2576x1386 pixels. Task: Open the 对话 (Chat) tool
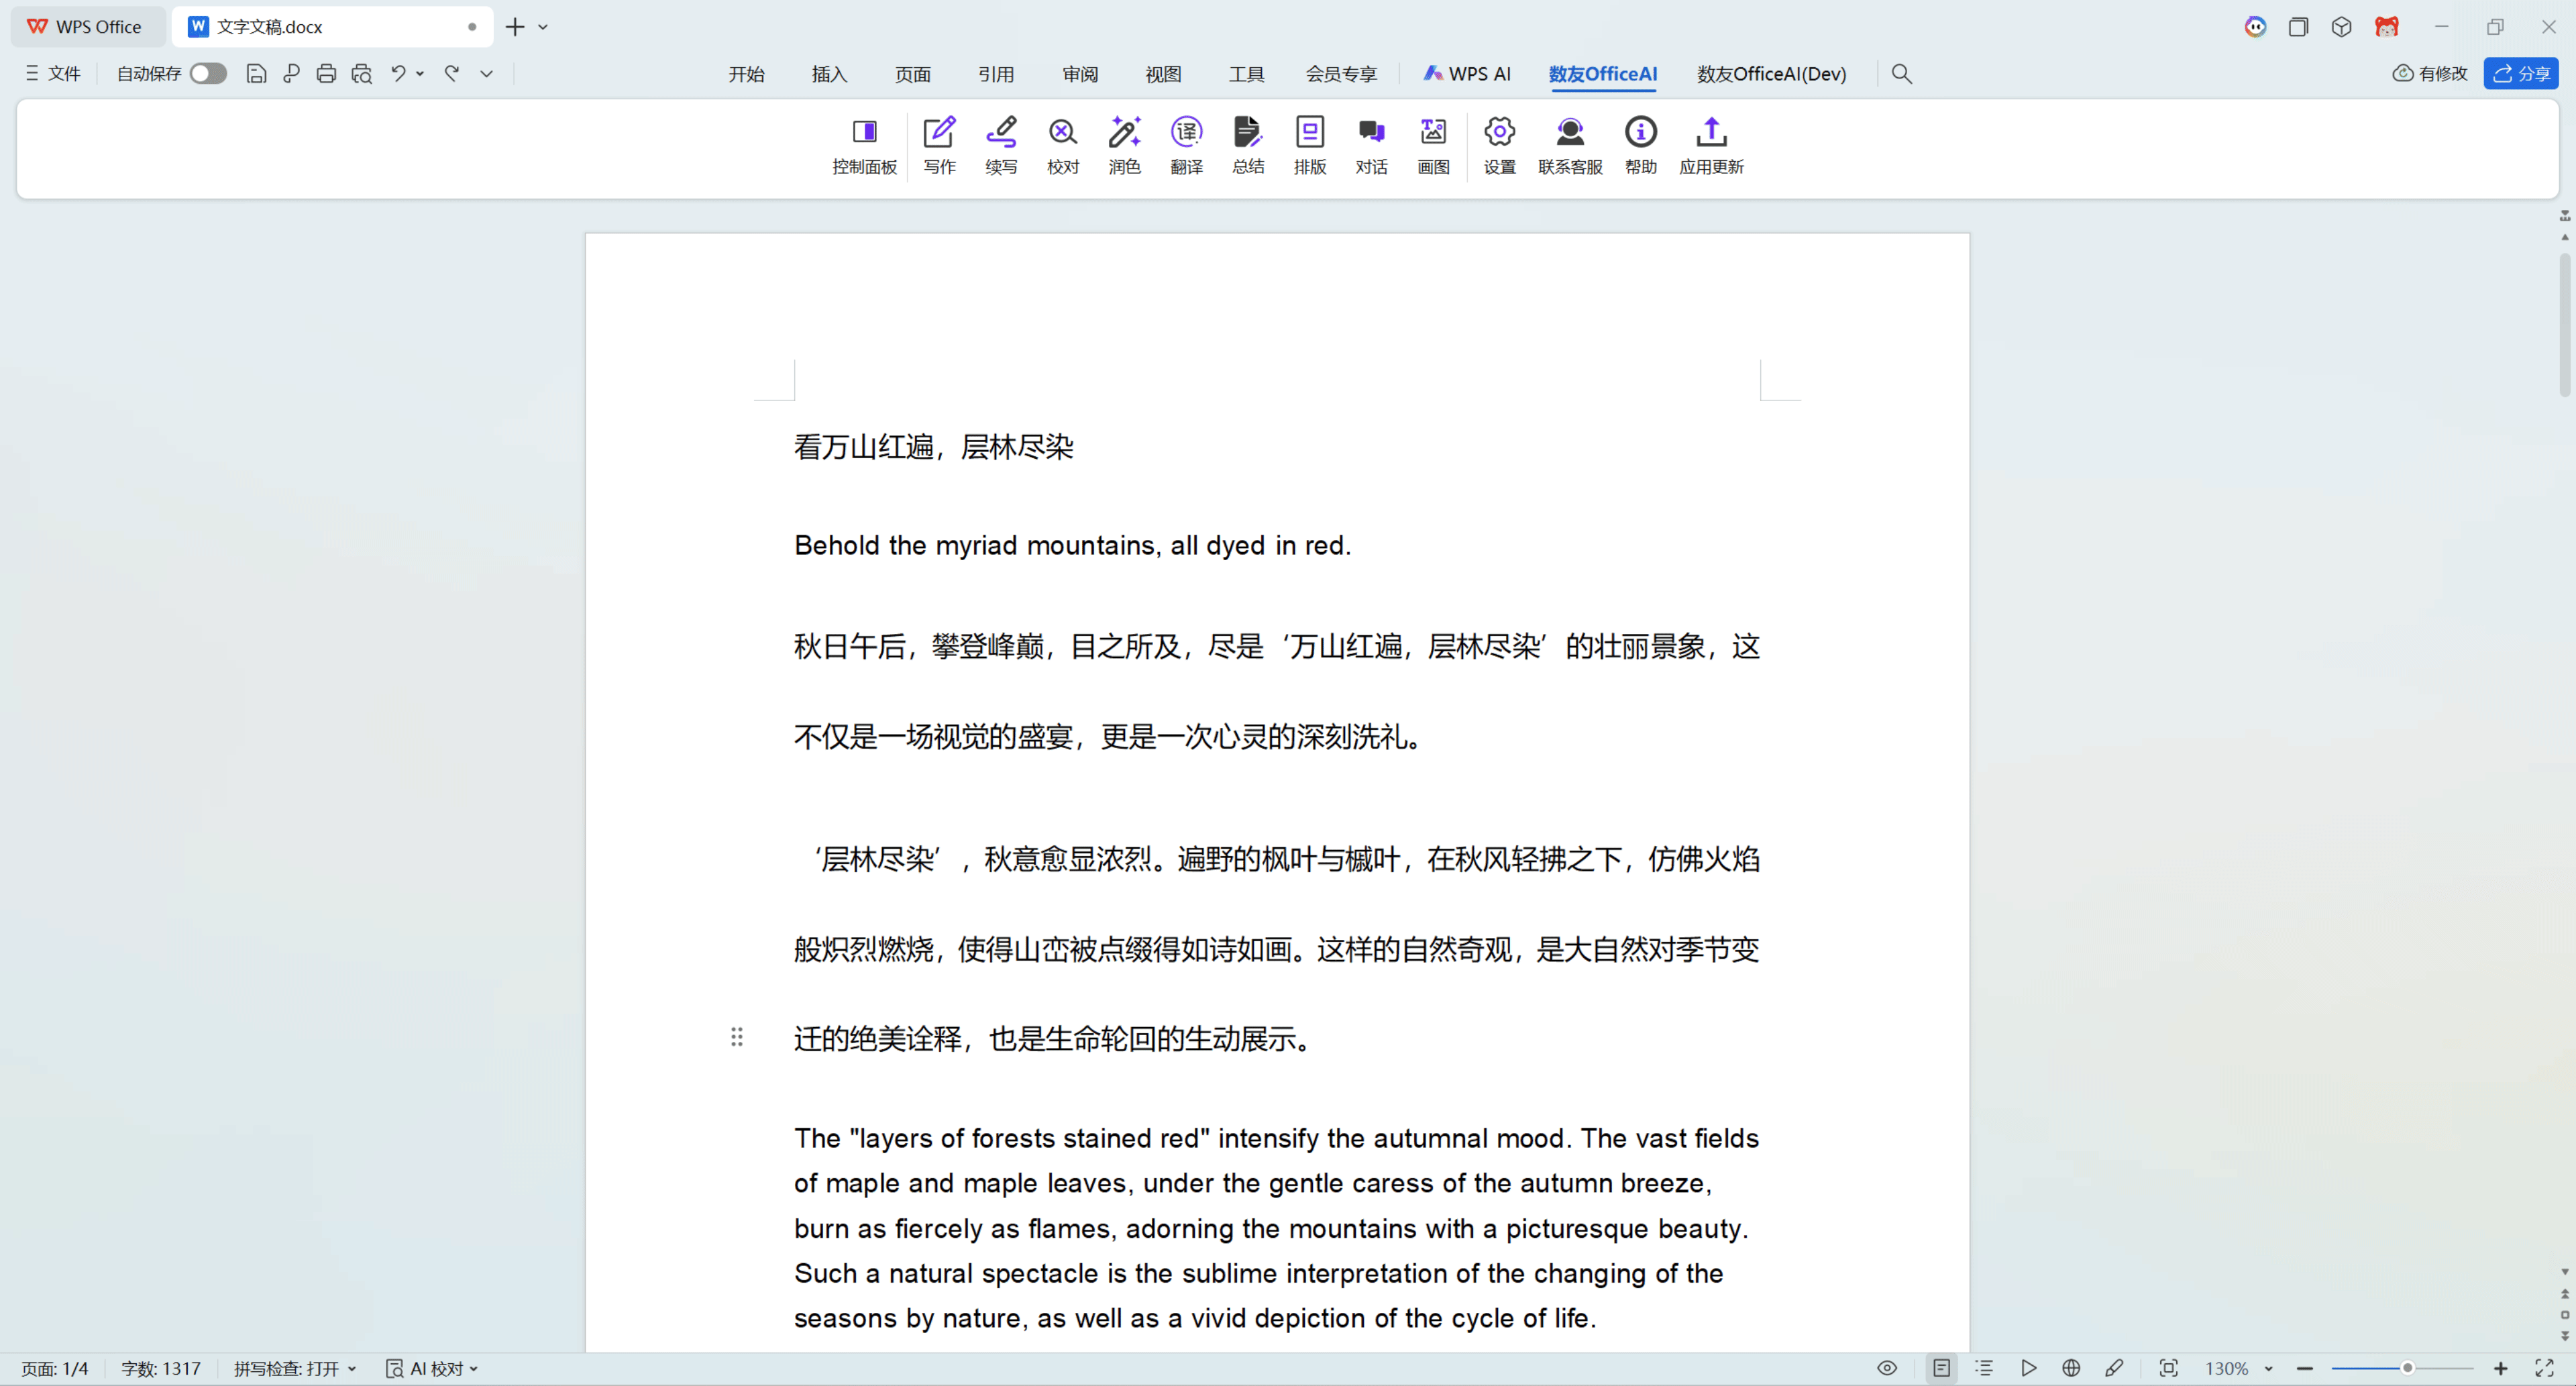coord(1371,144)
